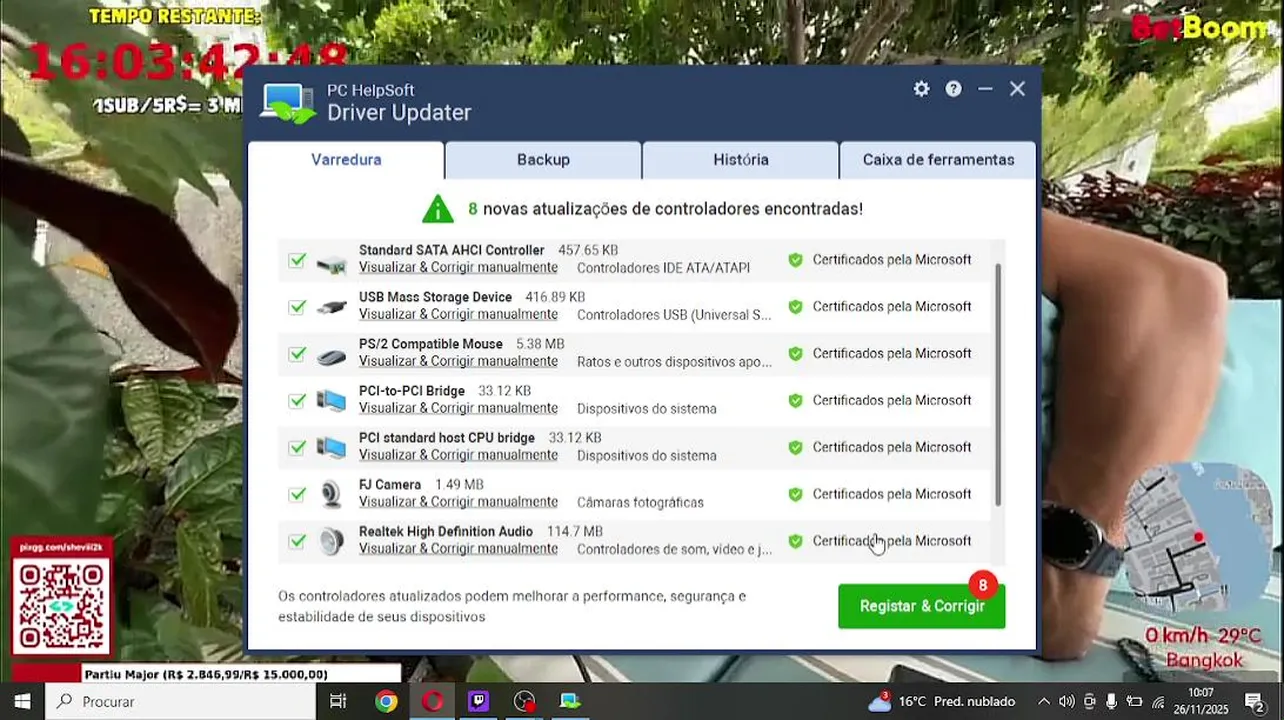Uncheck PCI-to-PCI Bridge checkbox

coord(297,401)
